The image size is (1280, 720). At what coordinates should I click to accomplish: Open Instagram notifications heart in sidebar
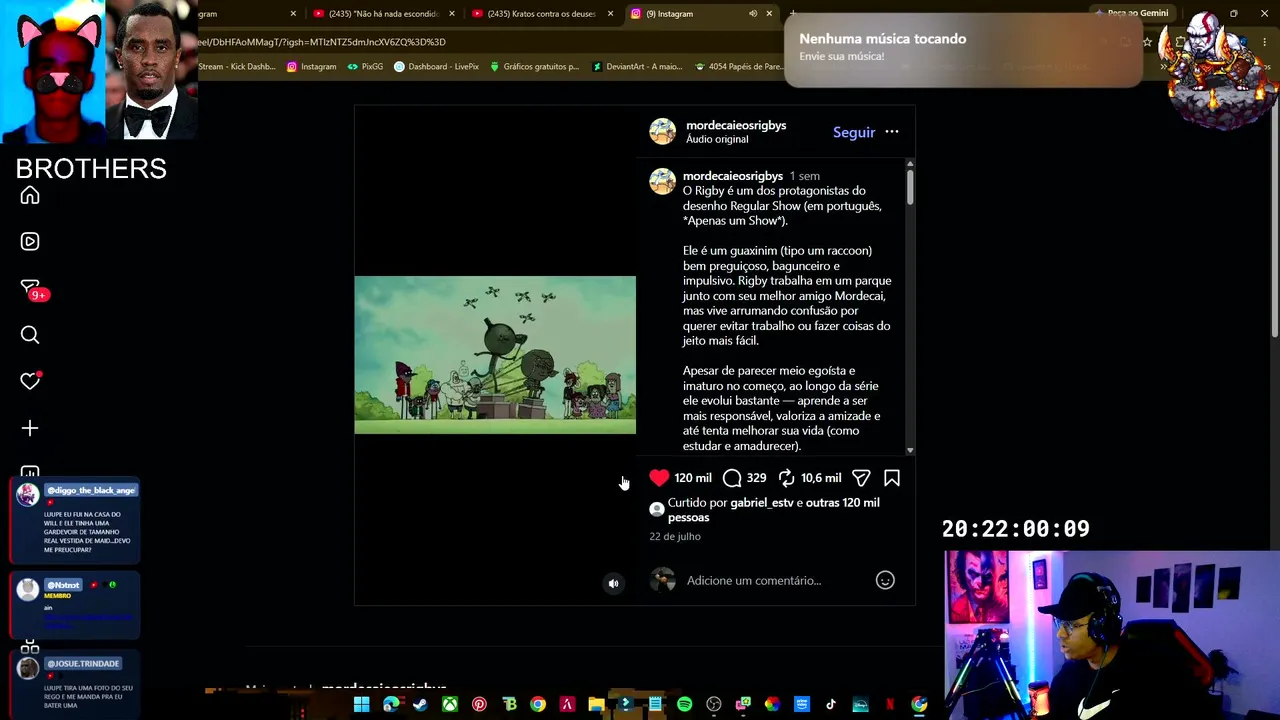(x=30, y=381)
